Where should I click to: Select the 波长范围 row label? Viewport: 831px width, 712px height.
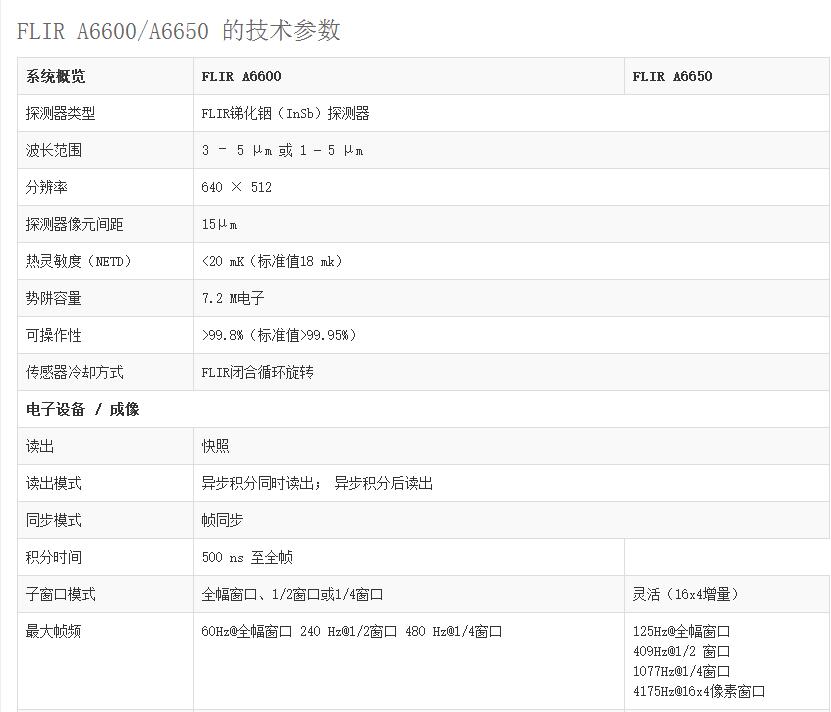coord(54,151)
